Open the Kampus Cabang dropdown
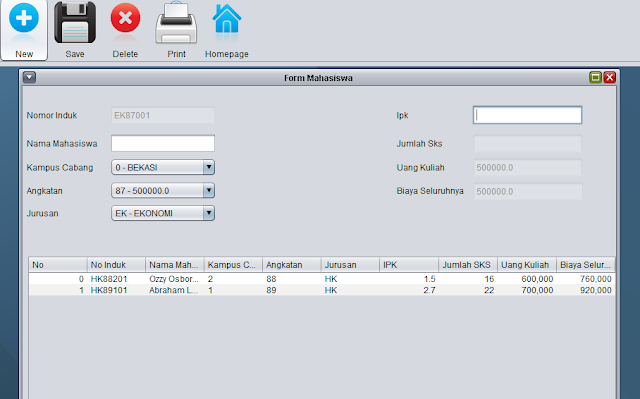This screenshot has height=399, width=640. (x=163, y=167)
